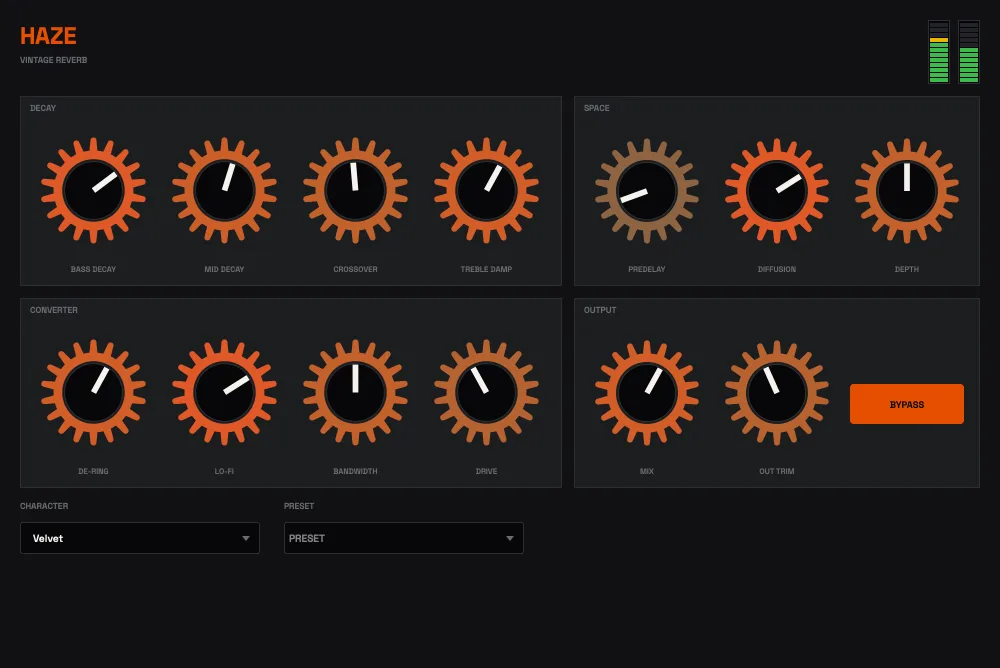The height and width of the screenshot is (668, 1000).
Task: Click the CHARACTER label above the dropdown
Action: pyautogui.click(x=44, y=506)
